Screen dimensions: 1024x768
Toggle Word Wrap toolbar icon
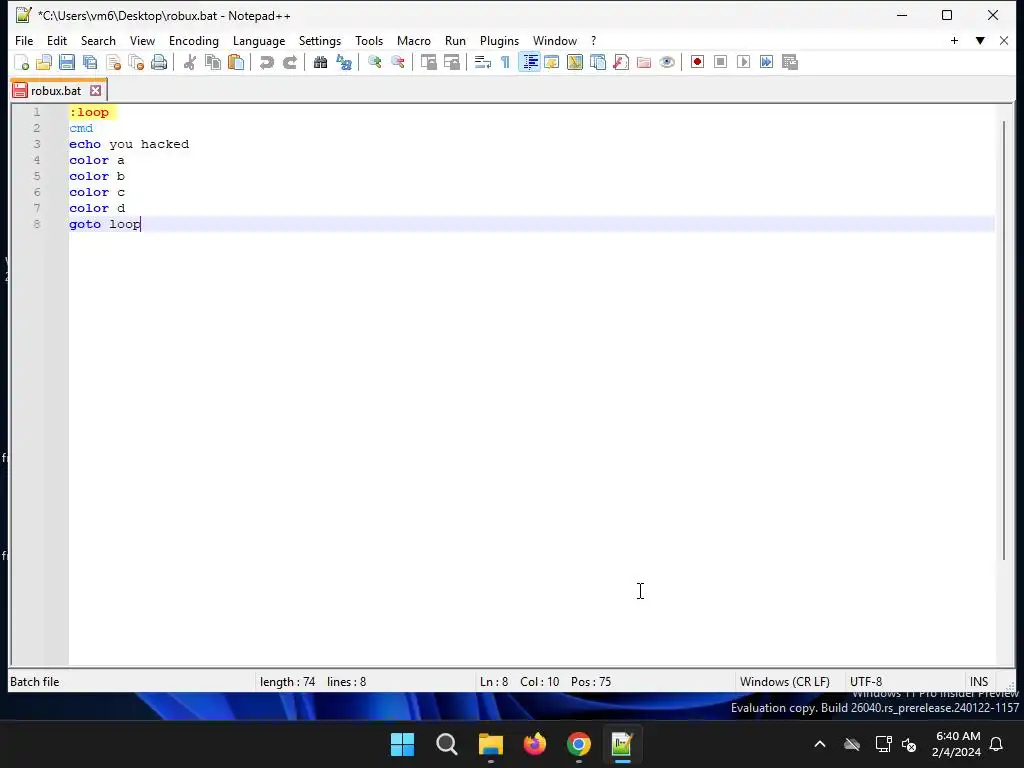[x=483, y=62]
